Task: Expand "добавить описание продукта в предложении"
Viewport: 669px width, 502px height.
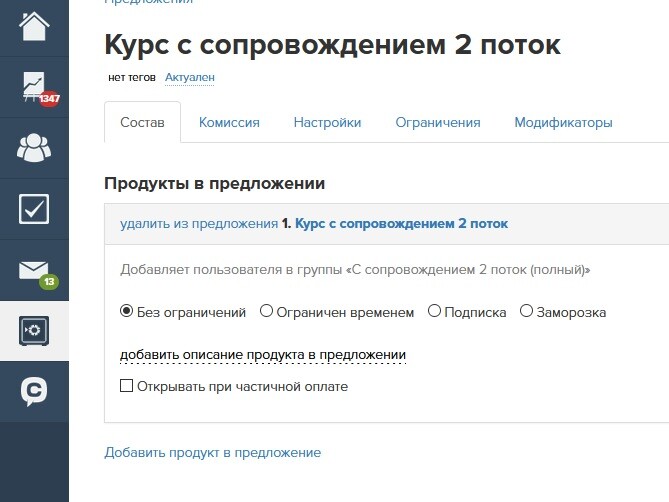Action: pyautogui.click(x=262, y=355)
